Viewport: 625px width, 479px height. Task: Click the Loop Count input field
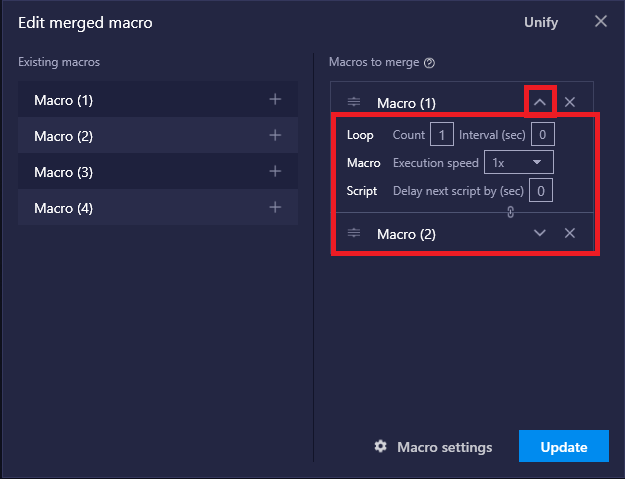point(442,134)
